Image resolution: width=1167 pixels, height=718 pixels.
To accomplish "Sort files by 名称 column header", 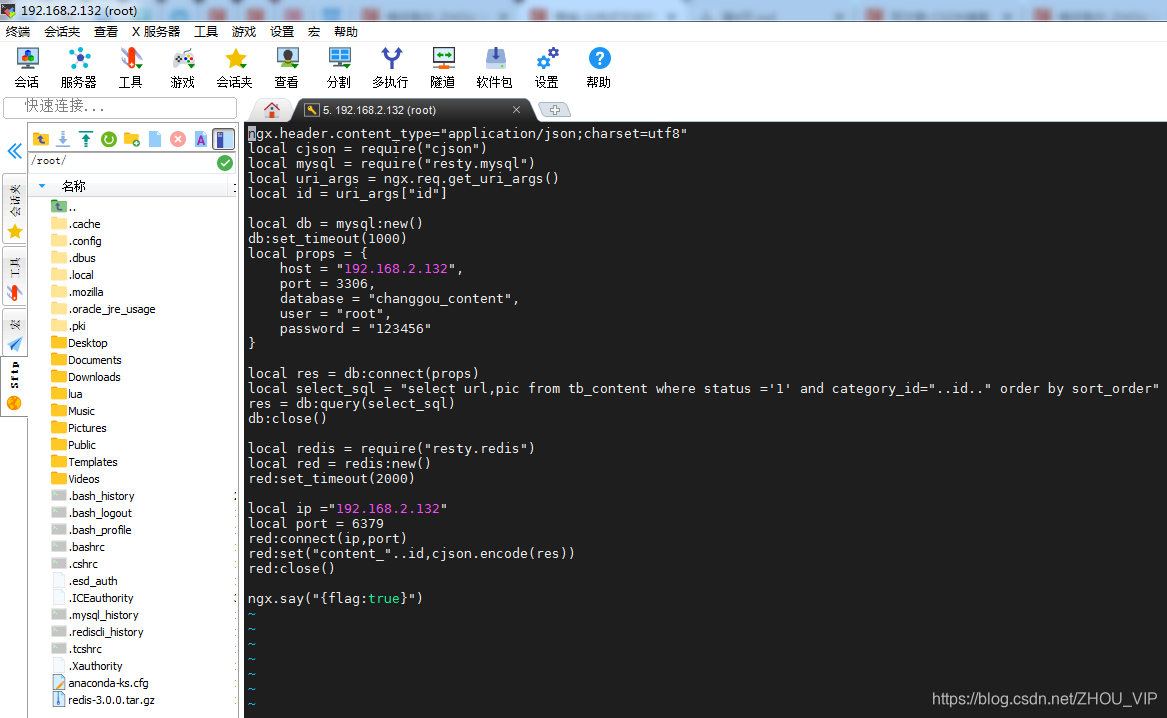I will point(74,186).
